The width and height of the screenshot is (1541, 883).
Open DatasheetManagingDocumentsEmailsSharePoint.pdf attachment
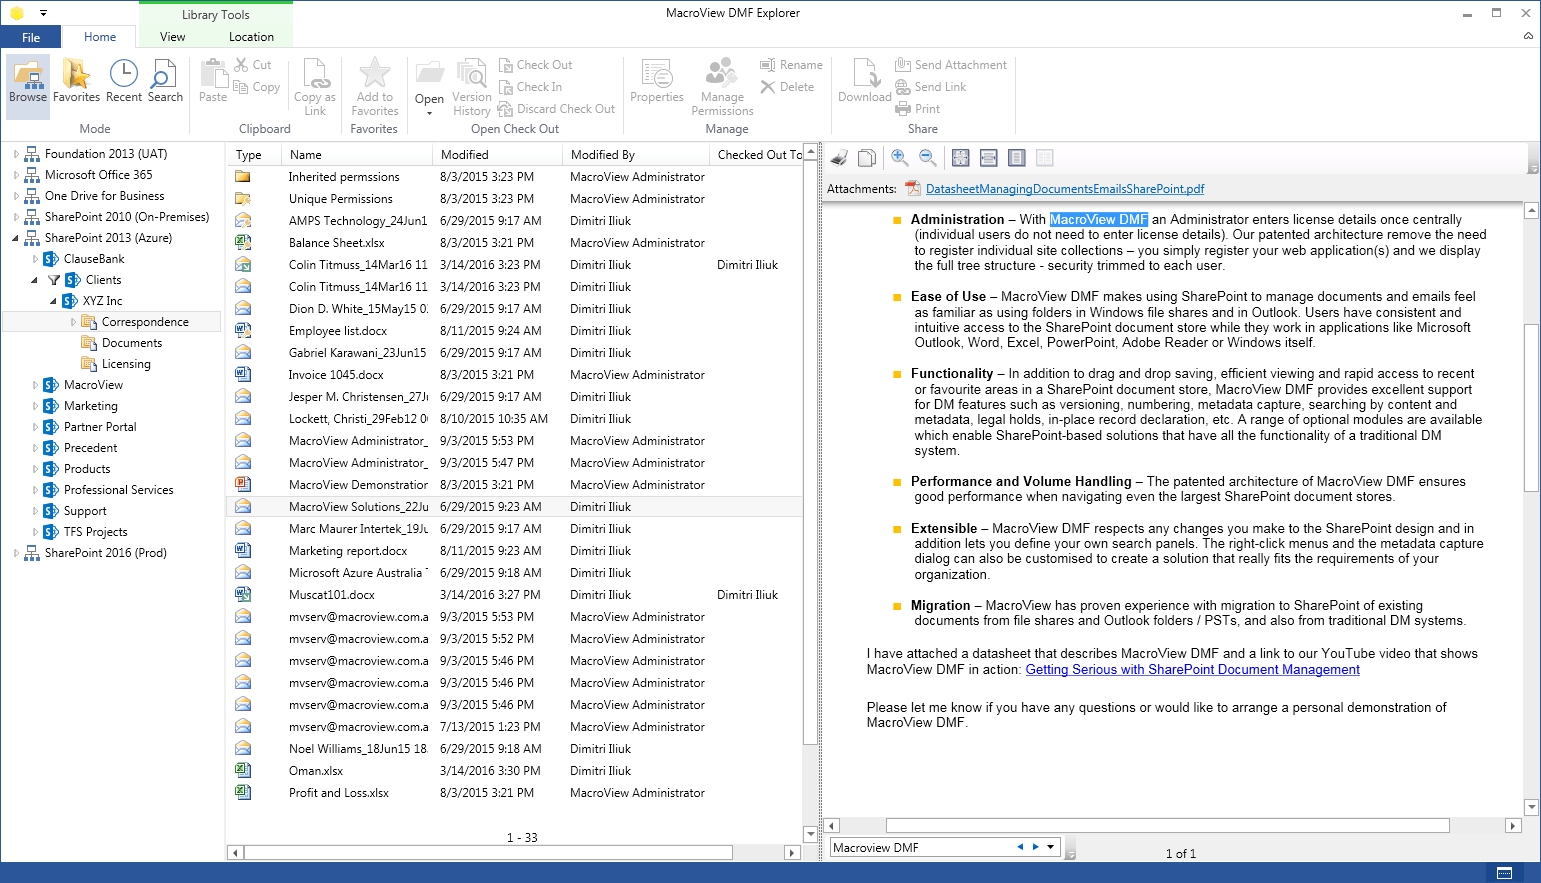point(1065,188)
